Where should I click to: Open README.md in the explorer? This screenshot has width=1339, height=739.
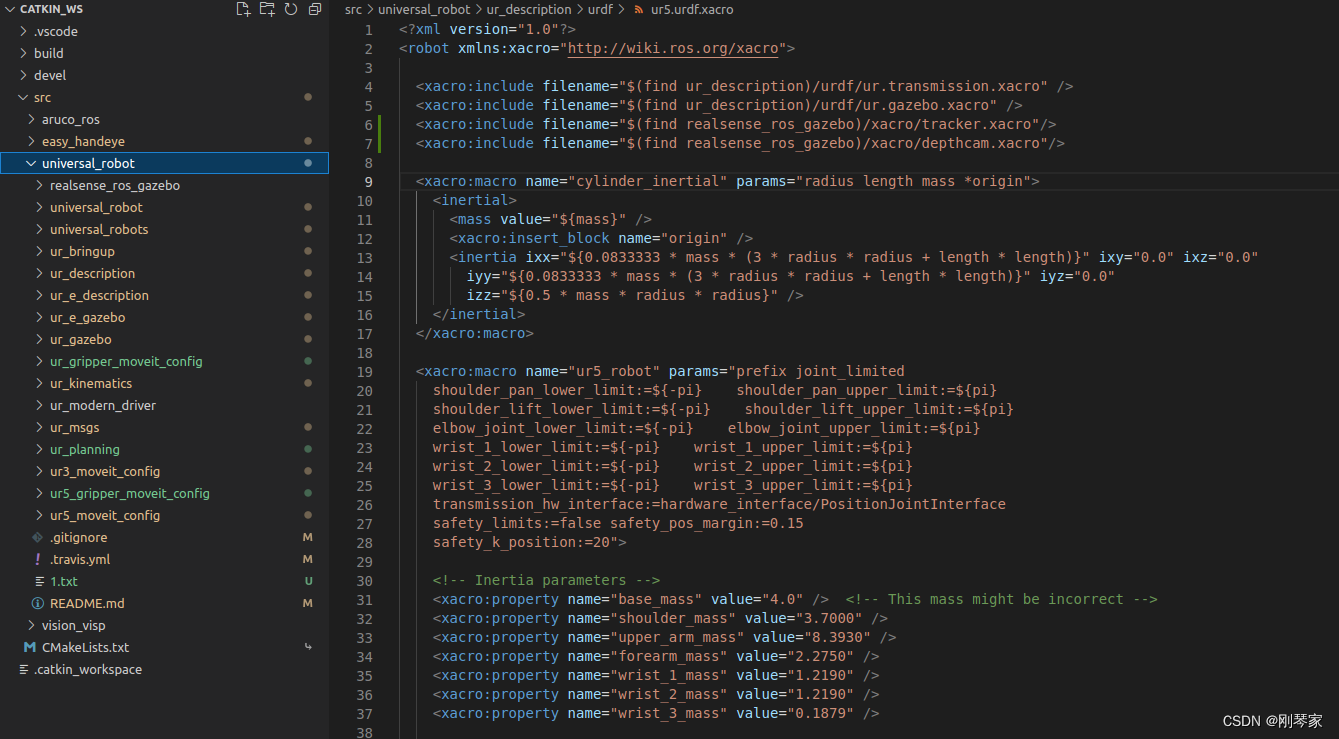(x=87, y=603)
